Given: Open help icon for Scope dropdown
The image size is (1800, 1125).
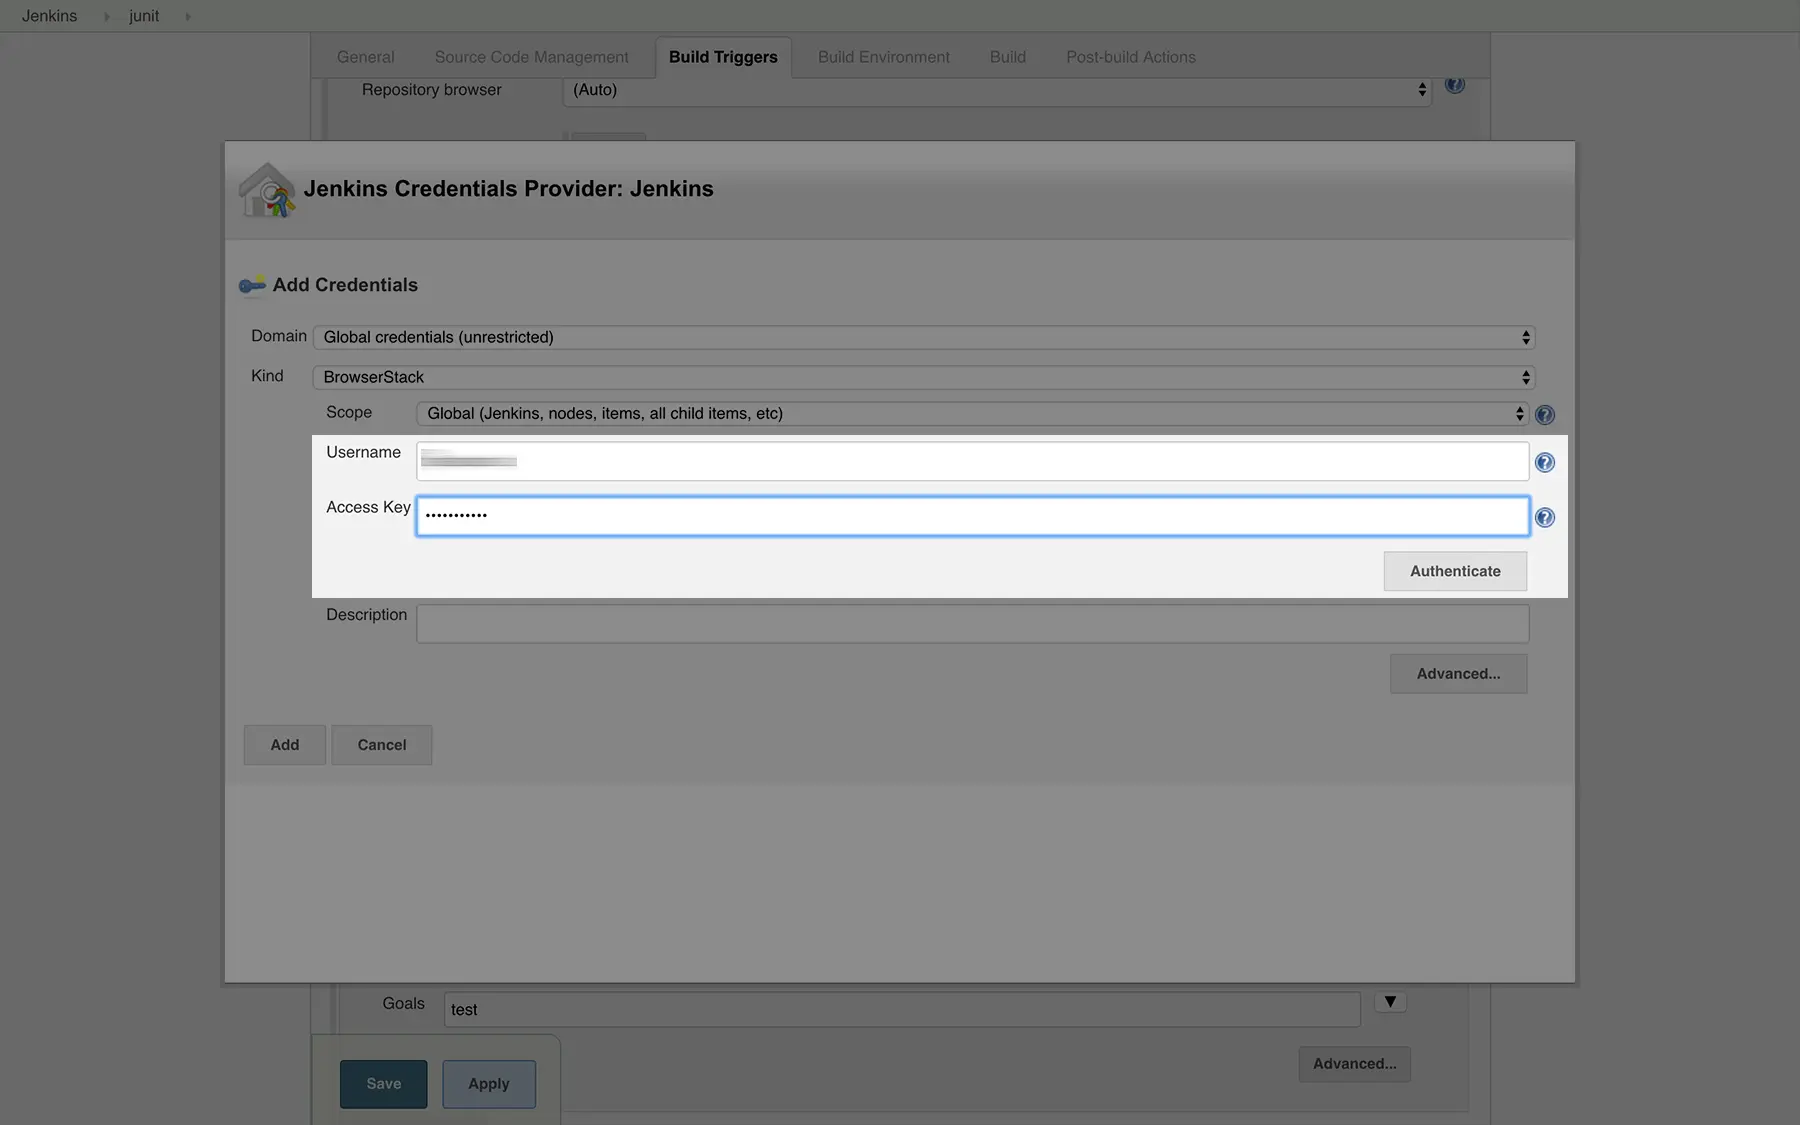Looking at the screenshot, I should pyautogui.click(x=1544, y=414).
